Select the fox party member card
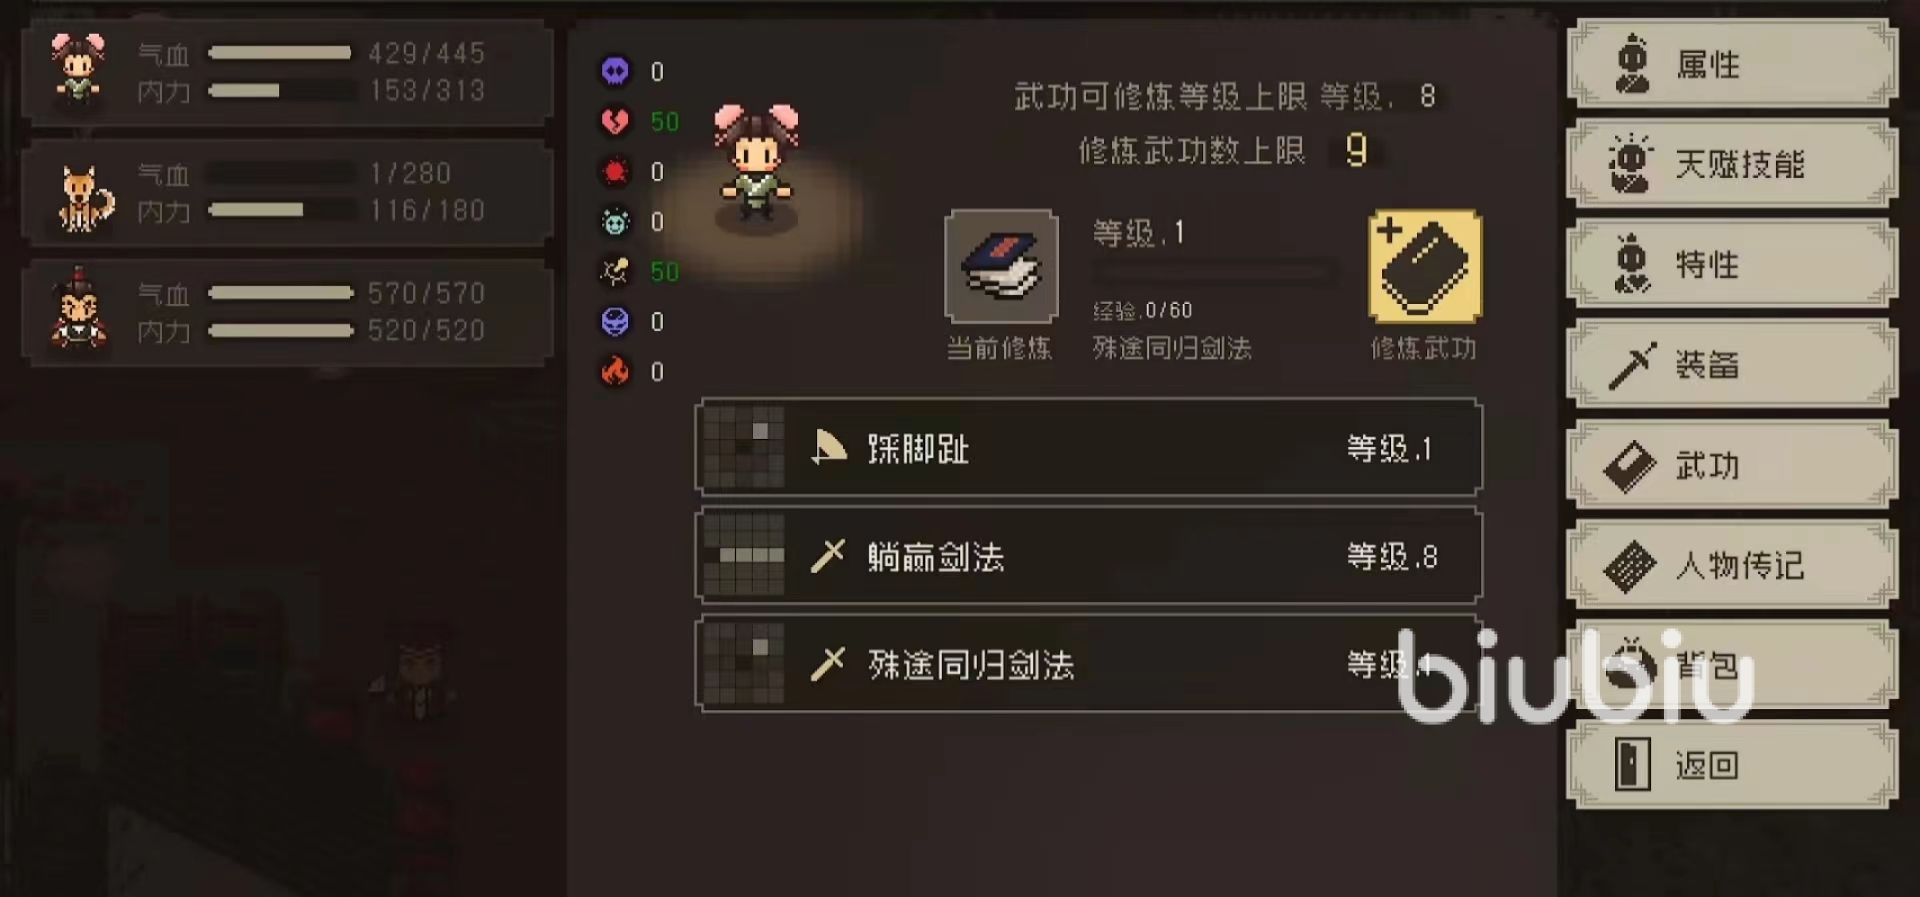The height and width of the screenshot is (897, 1920). pyautogui.click(x=287, y=193)
